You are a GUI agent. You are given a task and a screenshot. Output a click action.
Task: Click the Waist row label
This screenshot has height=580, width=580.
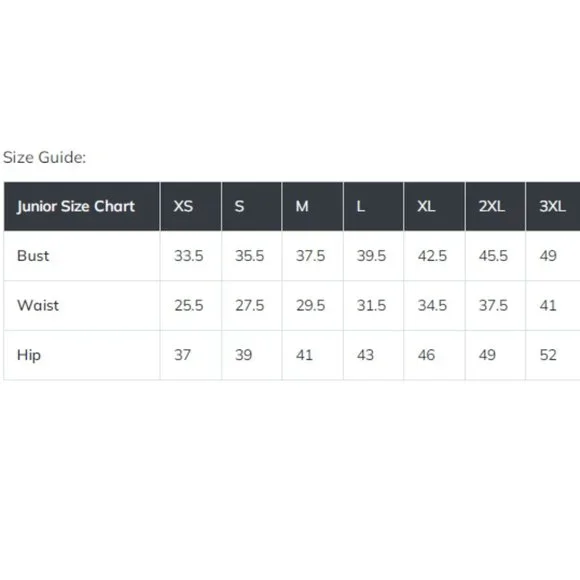[38, 306]
